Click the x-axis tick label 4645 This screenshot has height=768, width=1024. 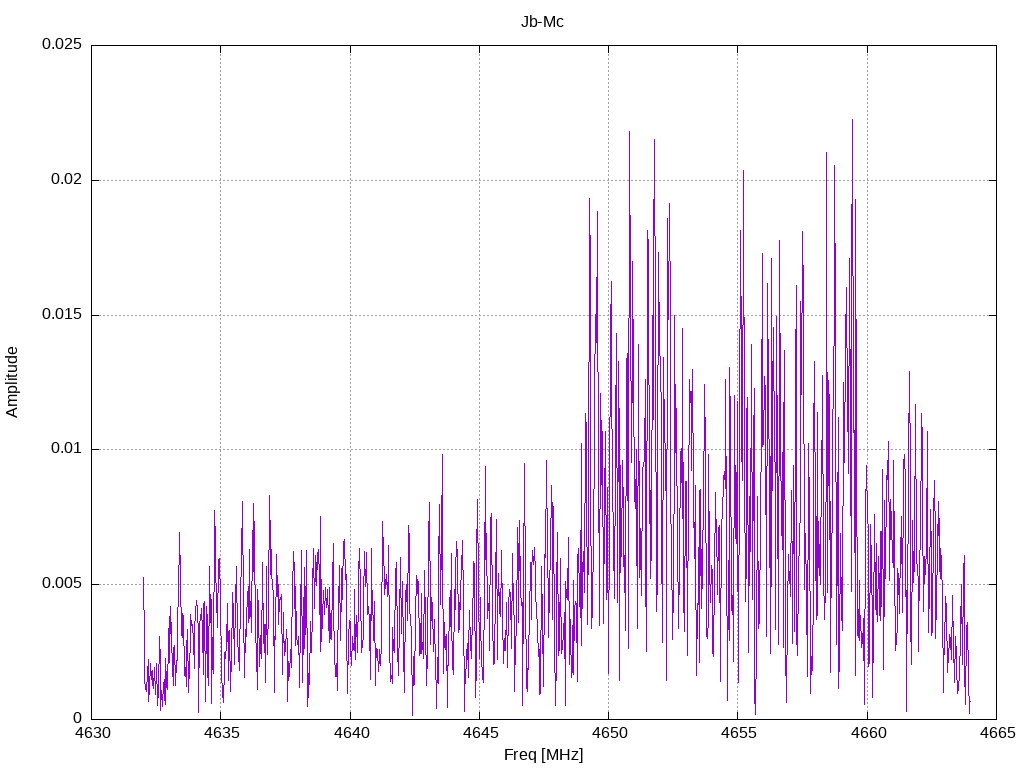(480, 733)
